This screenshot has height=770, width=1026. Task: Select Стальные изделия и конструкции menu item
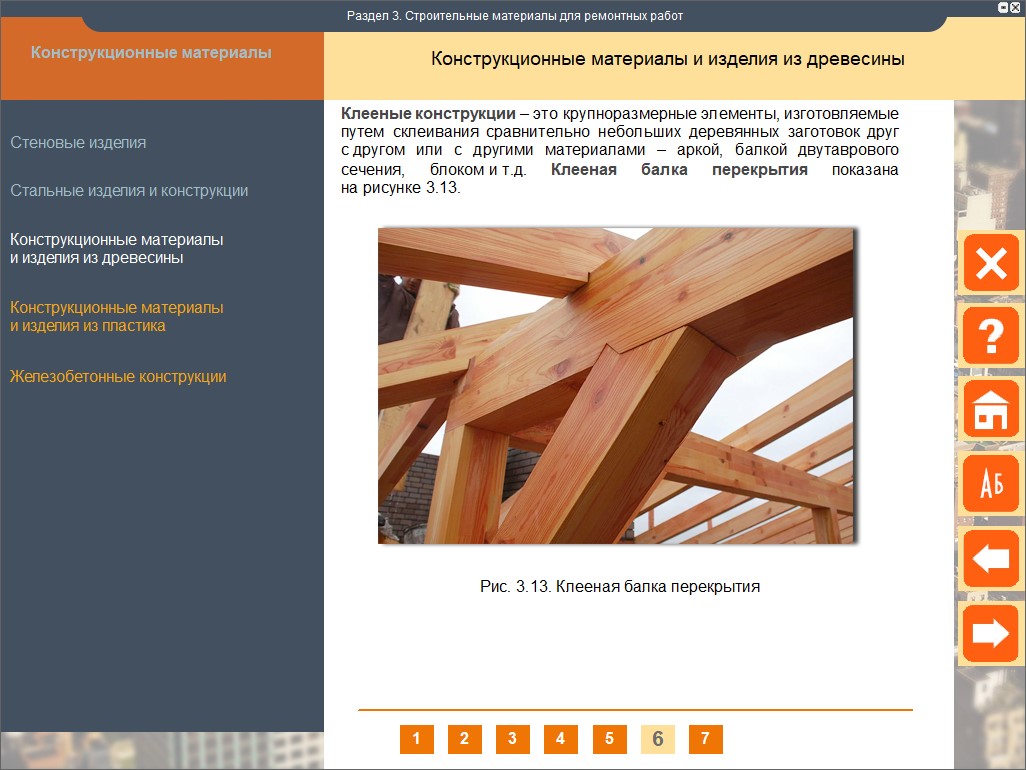pyautogui.click(x=129, y=190)
